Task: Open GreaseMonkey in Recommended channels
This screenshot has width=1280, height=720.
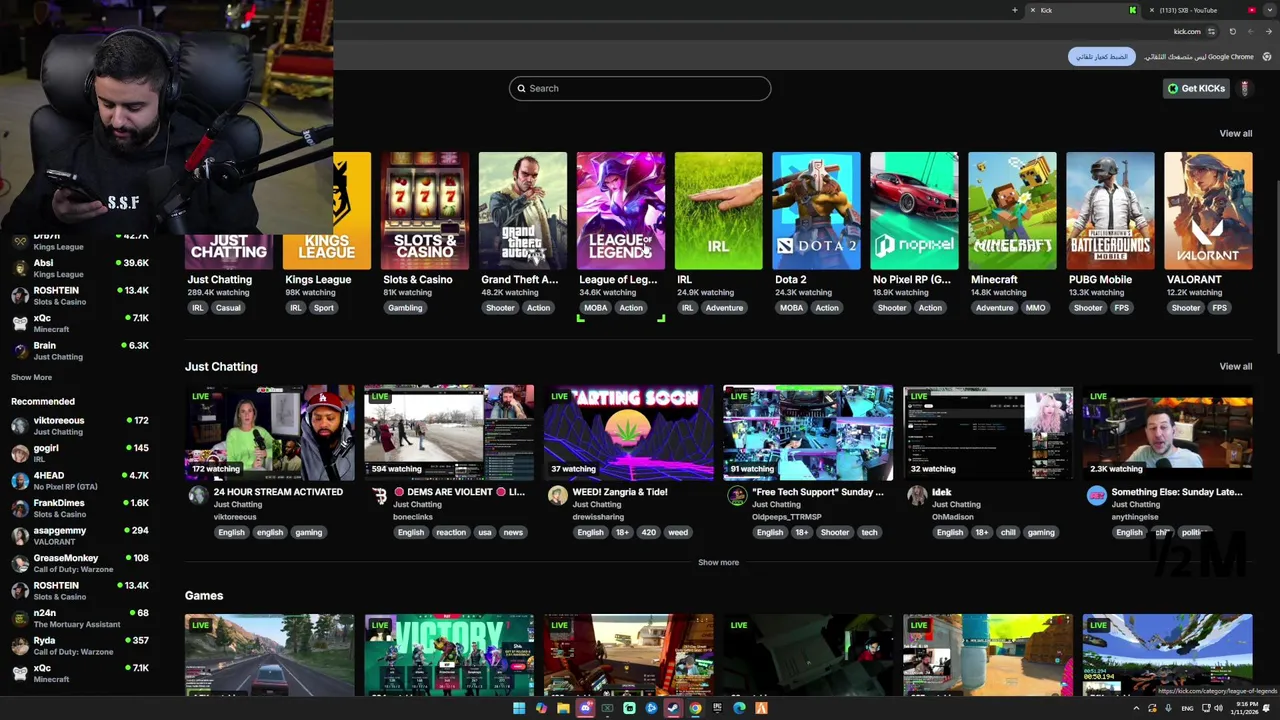Action: coord(80,563)
